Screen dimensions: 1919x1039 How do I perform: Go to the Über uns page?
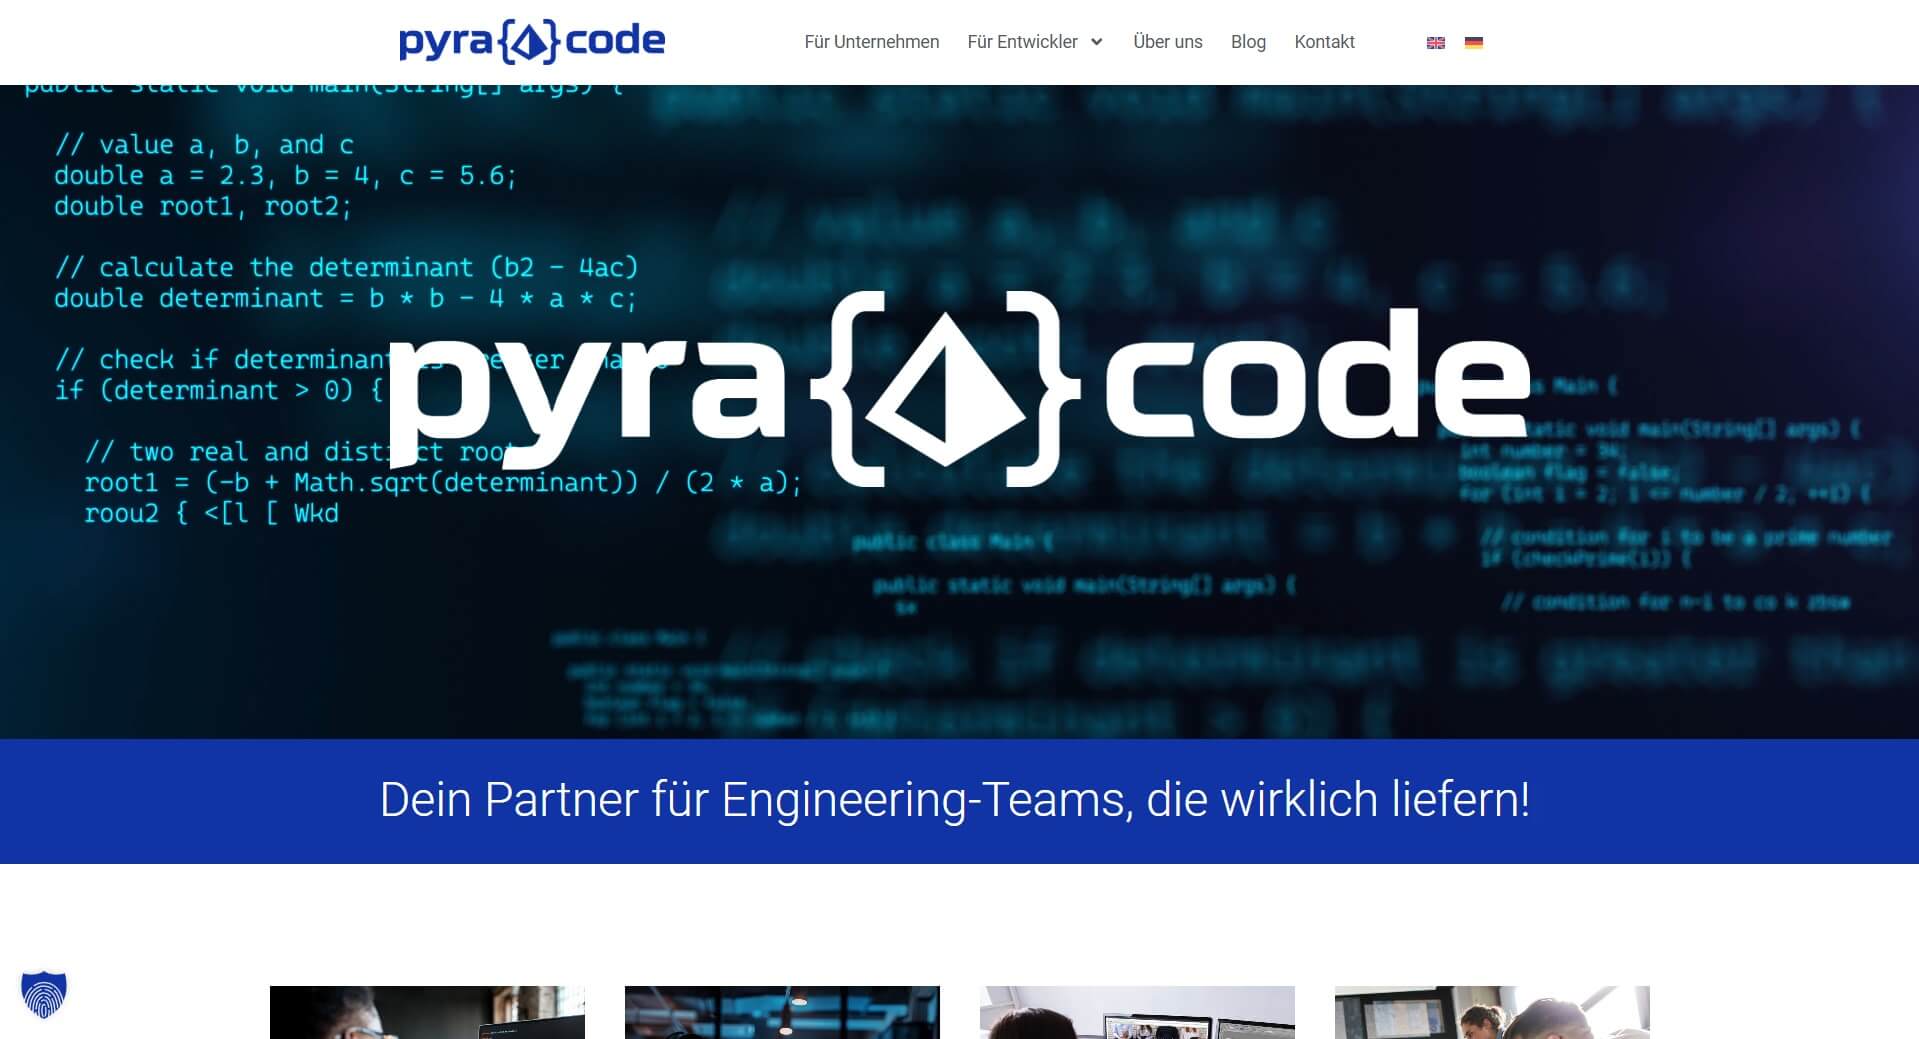1167,42
